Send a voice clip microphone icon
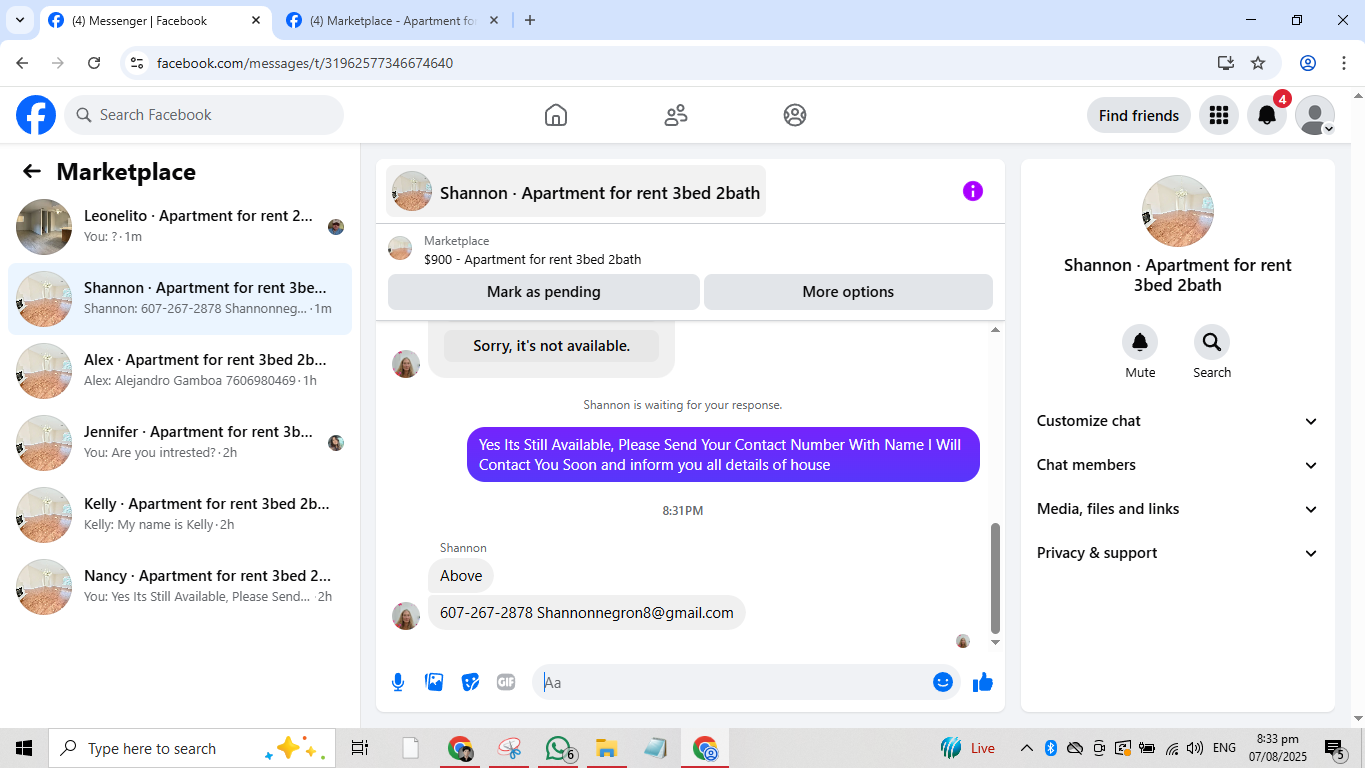Screen dimensions: 1365x768 398,682
